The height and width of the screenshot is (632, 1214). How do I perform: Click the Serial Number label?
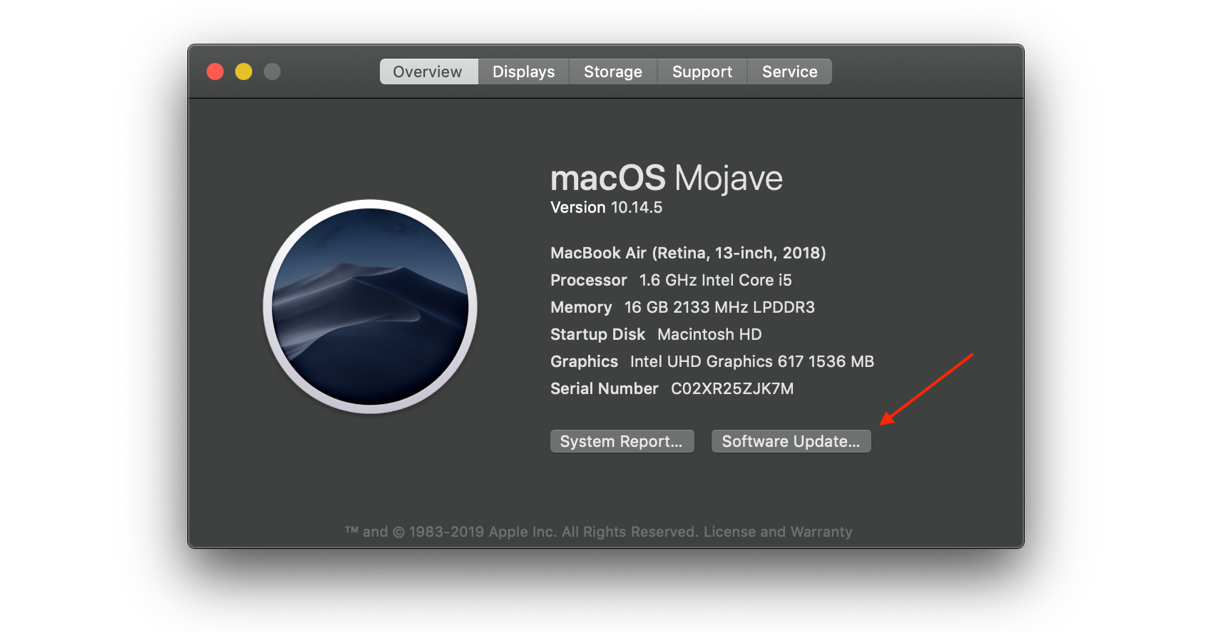click(604, 388)
